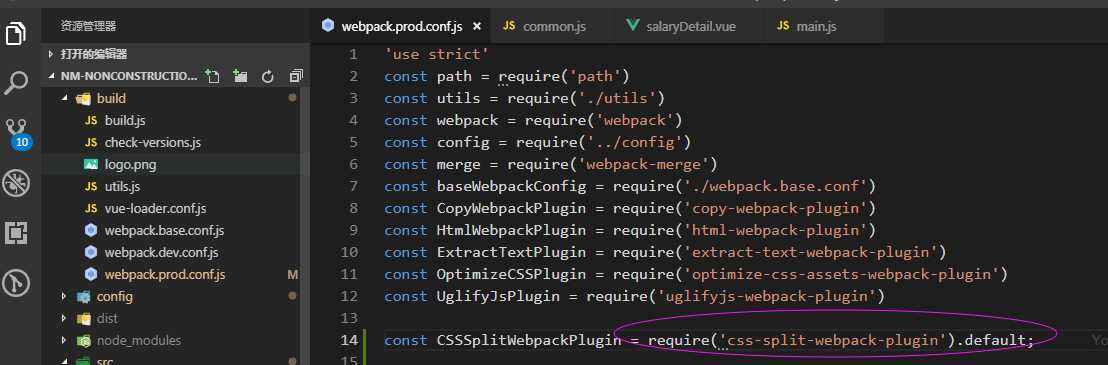1108x365 pixels.
Task: Collapse the NM-NONCONSTRUCTIO project section
Action: (129, 76)
